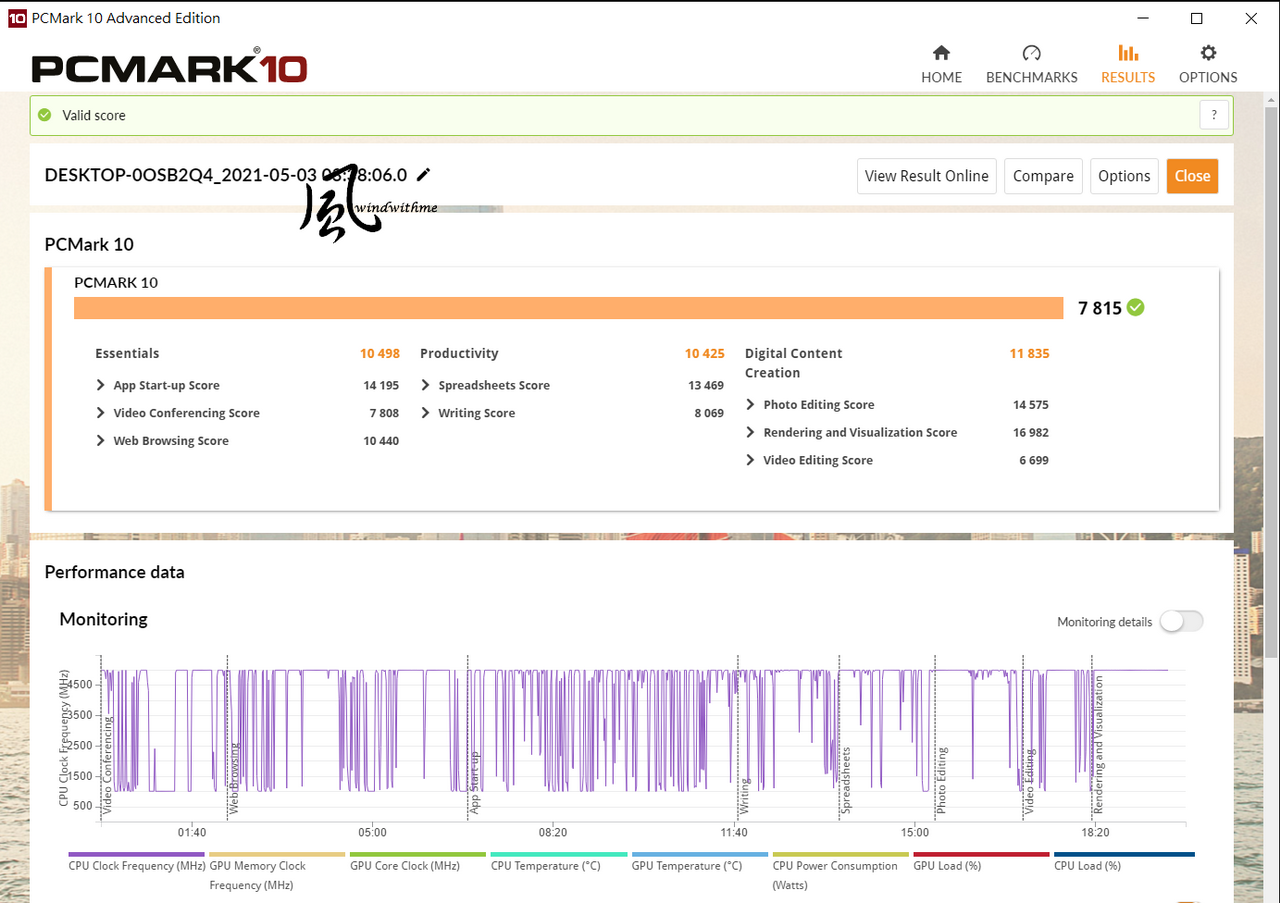
Task: Click the Video Editing marker in chart
Action: [x=1029, y=782]
